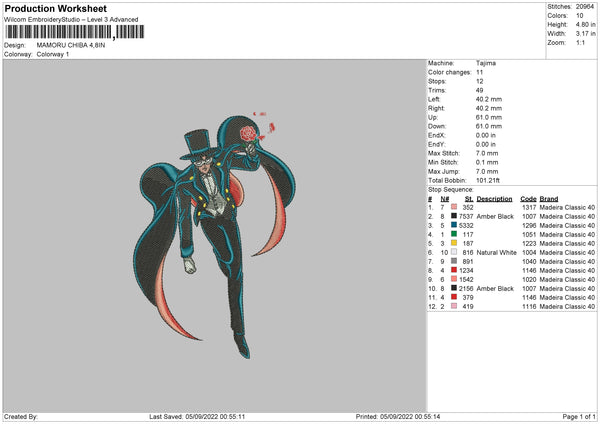This screenshot has height=424, width=600.
Task: Select 'Amber Black' description in stop row 10
Action: coord(495,289)
